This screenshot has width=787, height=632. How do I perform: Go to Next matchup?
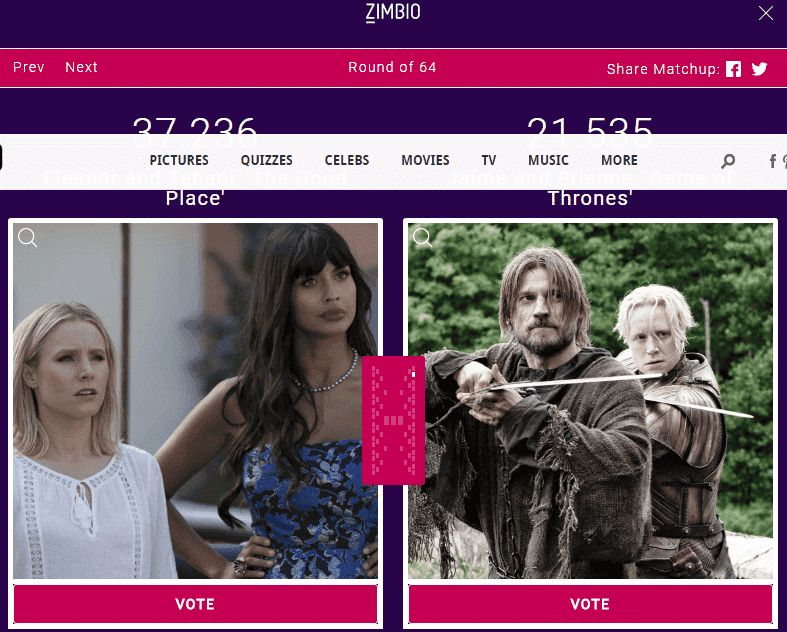[x=81, y=67]
